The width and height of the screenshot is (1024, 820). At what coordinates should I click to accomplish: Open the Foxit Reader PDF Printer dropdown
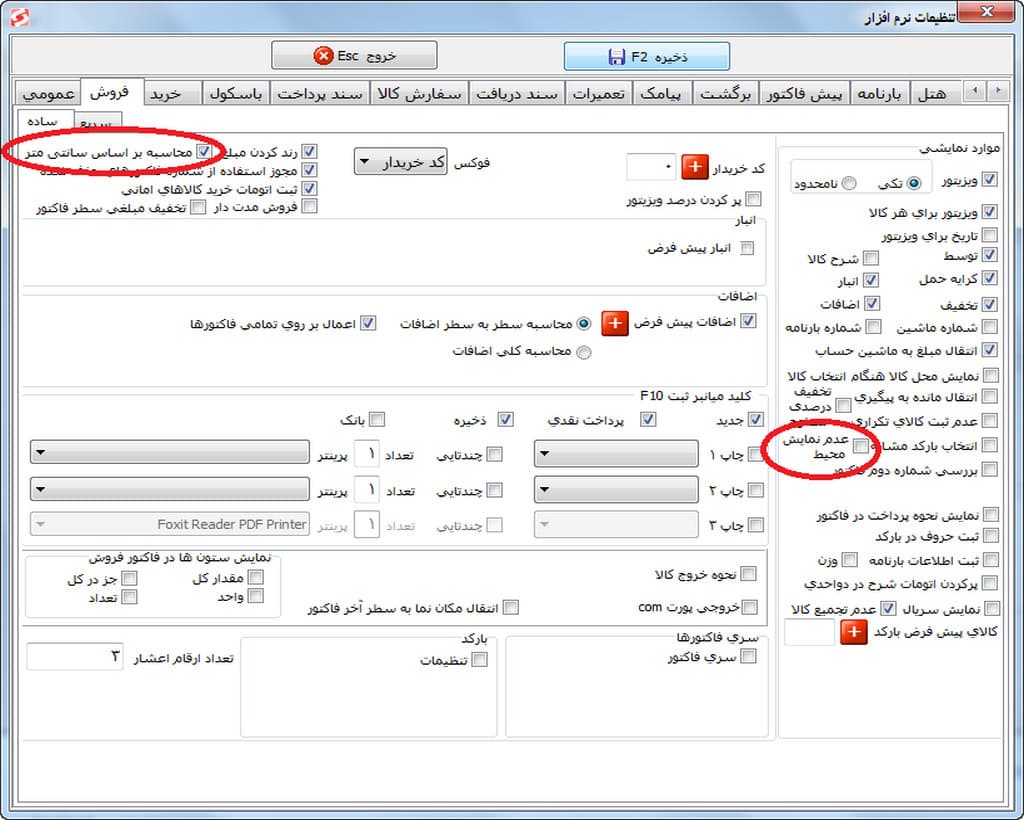(x=170, y=524)
